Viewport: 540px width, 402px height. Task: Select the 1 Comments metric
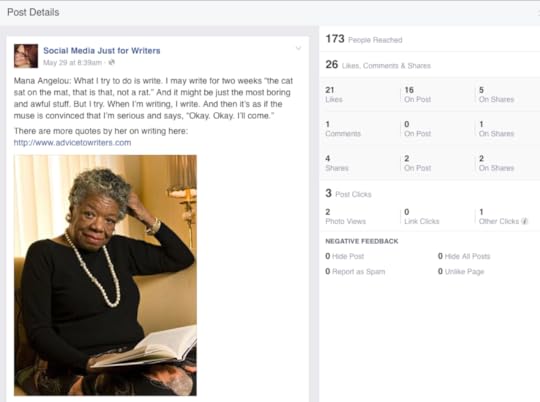point(343,129)
